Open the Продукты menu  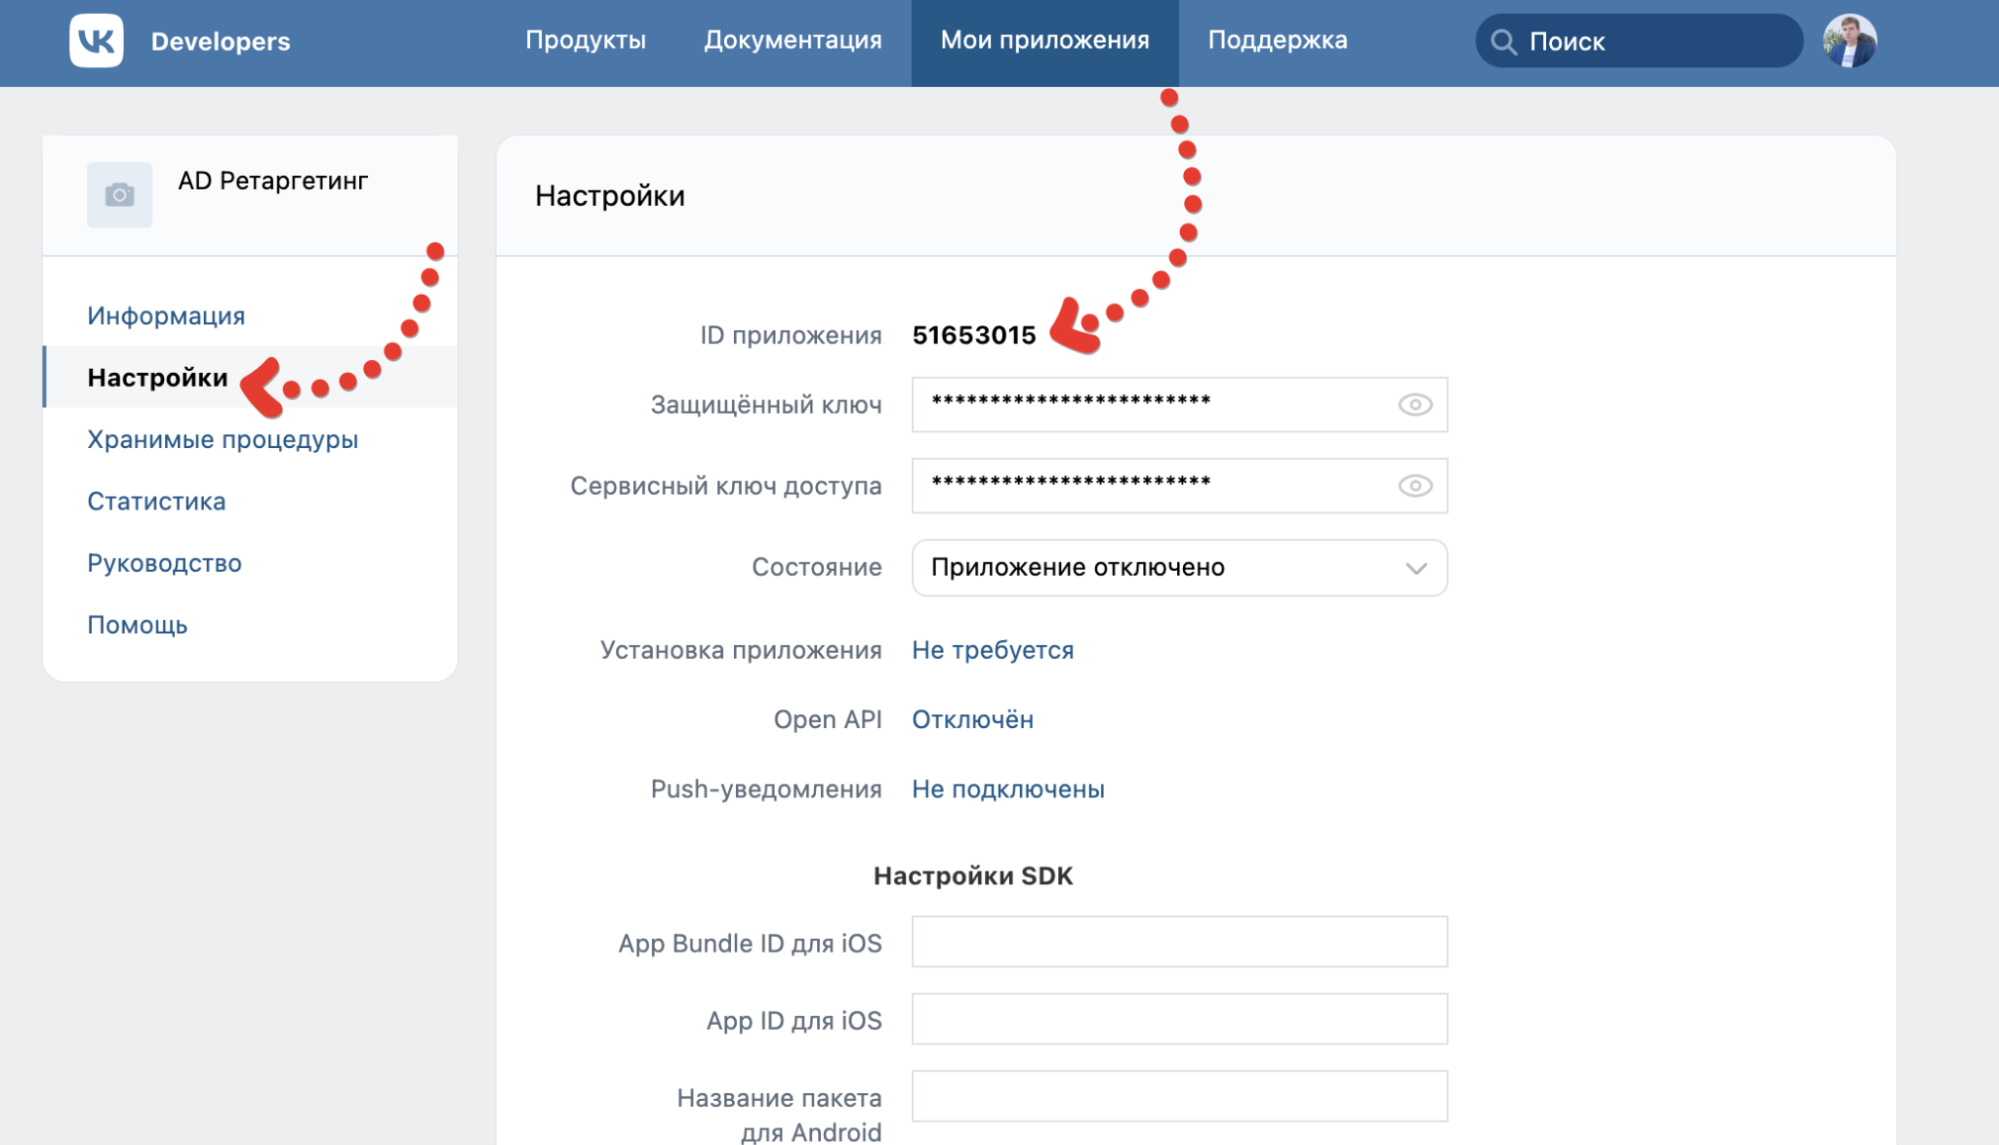(586, 41)
